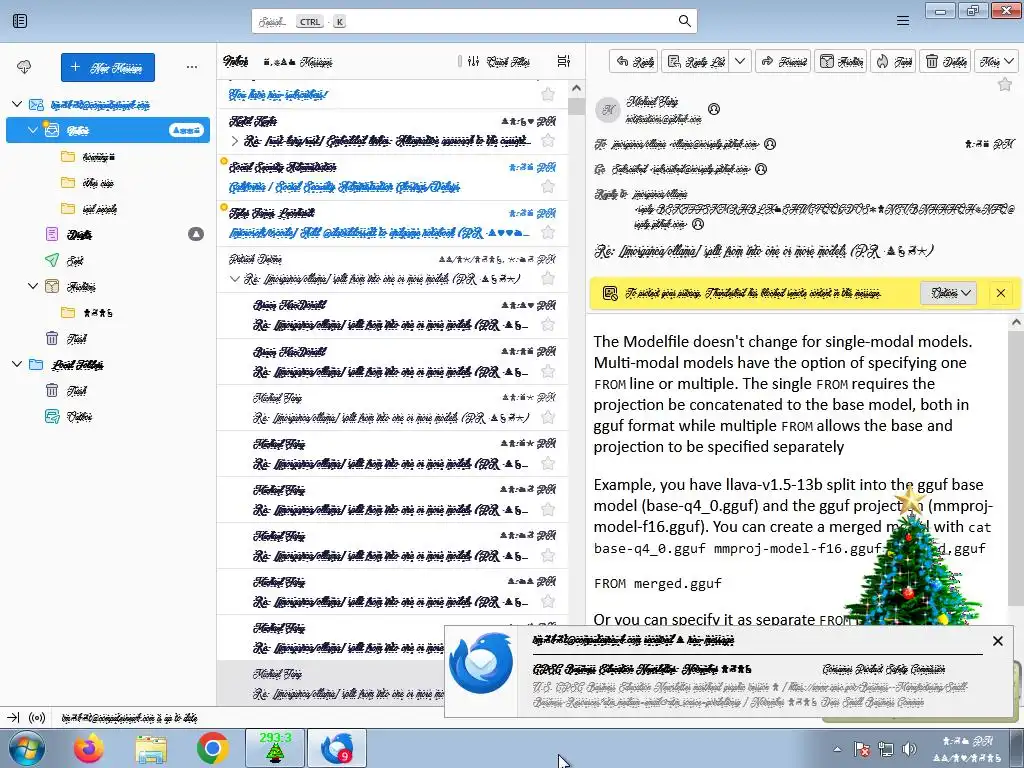Open the Thunderbird hamburger app menu
Viewport: 1024px width, 768px height.
click(x=903, y=21)
